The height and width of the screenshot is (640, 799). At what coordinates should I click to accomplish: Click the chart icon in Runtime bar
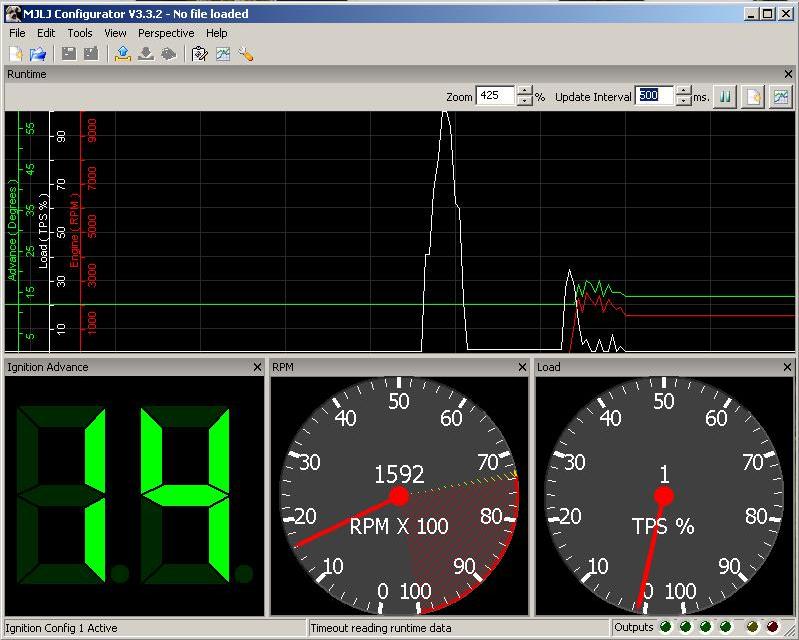pos(781,96)
